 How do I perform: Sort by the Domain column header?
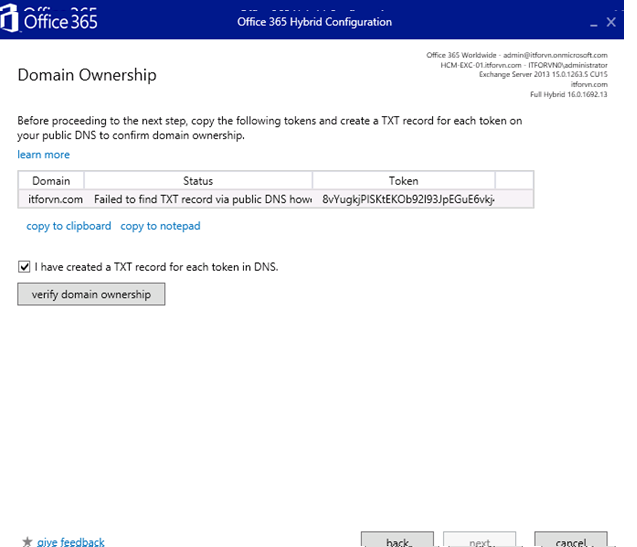pos(51,181)
